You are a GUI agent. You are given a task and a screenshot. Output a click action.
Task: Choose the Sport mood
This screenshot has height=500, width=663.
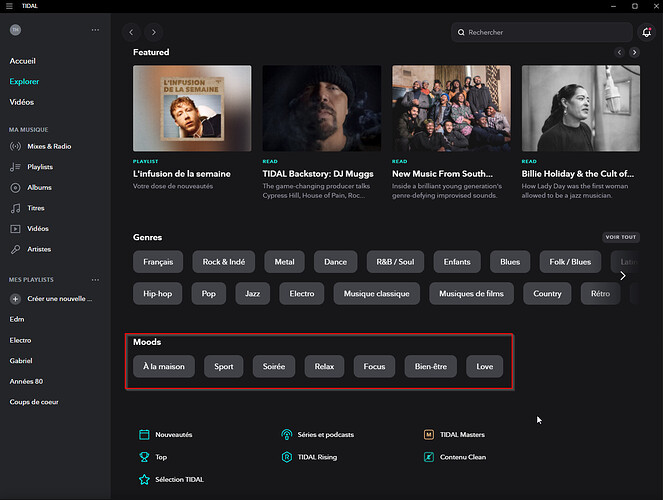pos(224,366)
